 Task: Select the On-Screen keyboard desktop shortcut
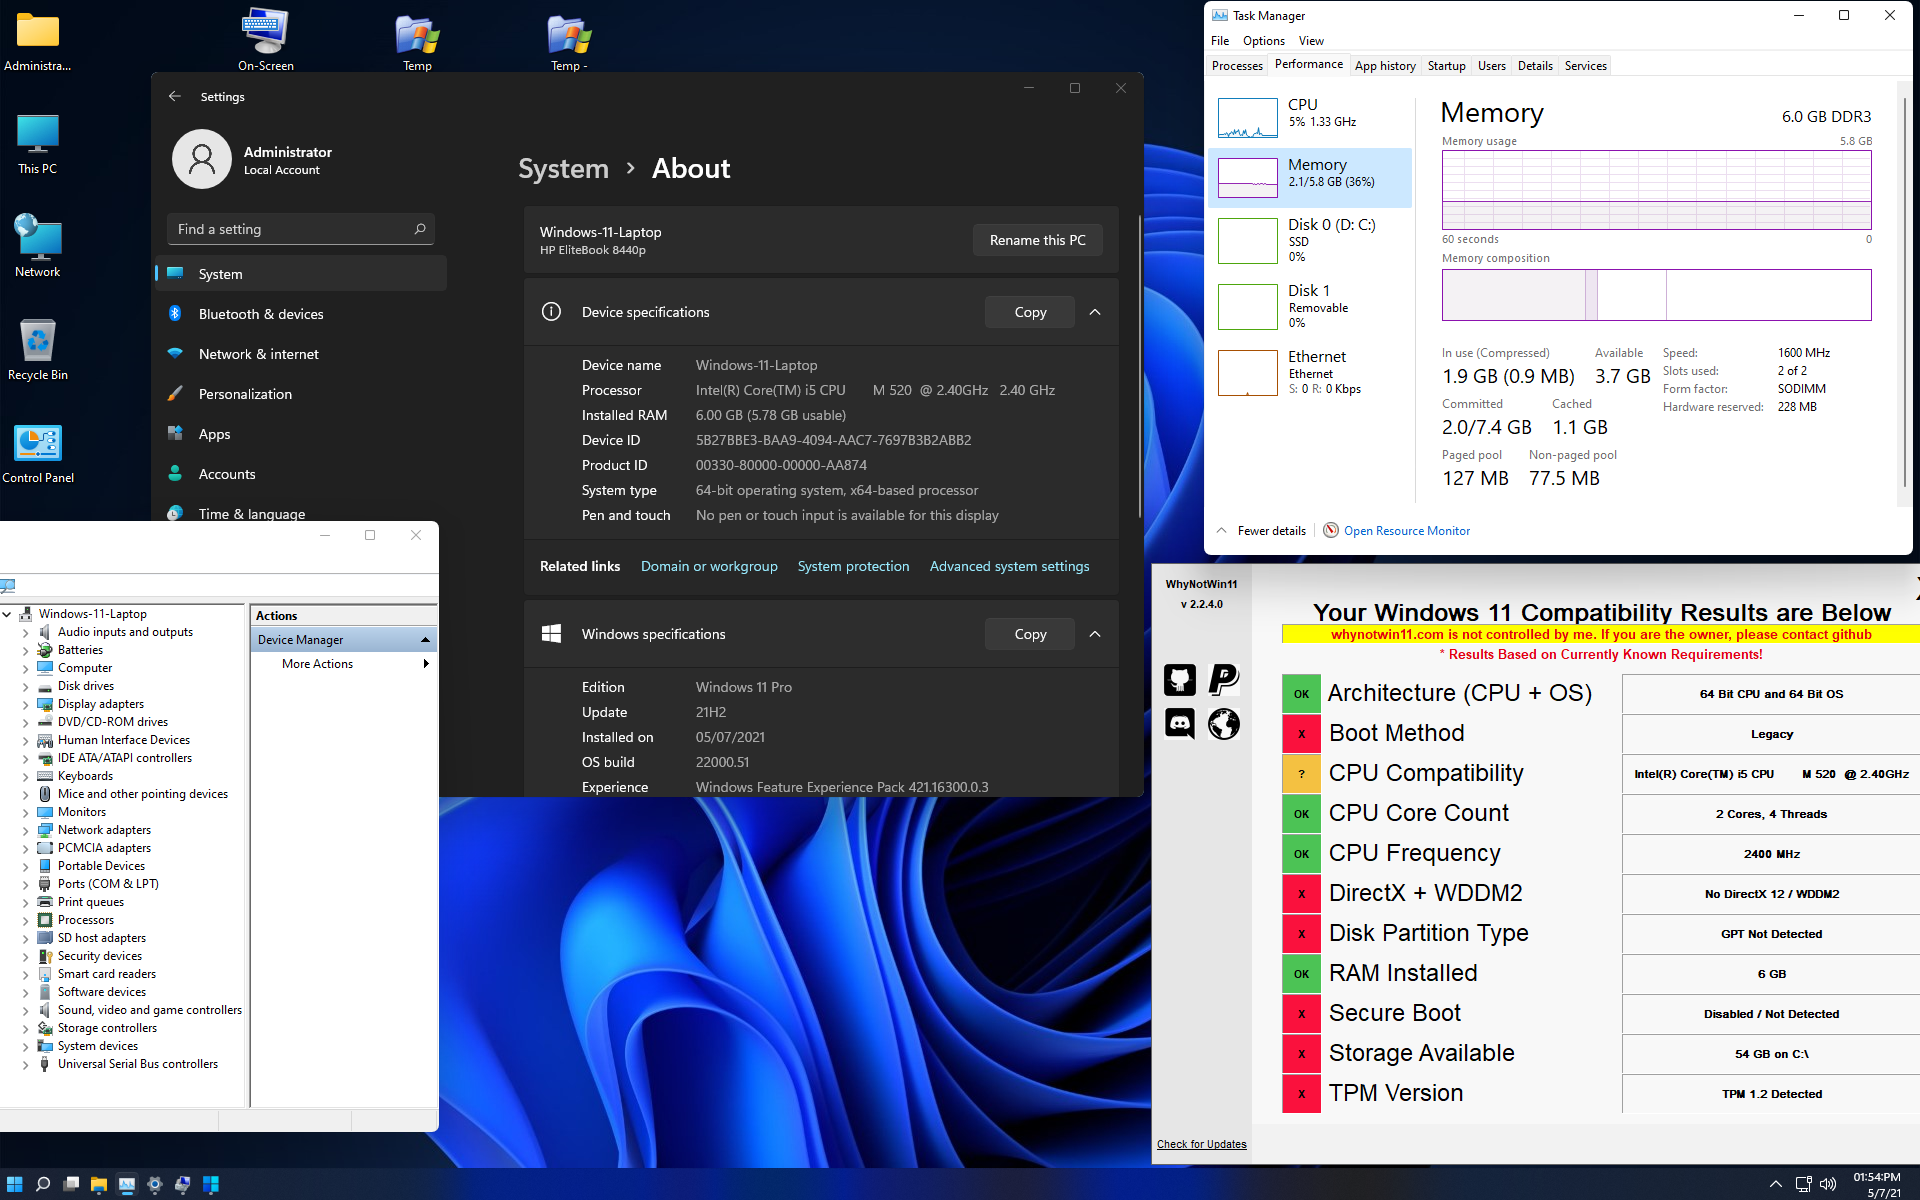(266, 41)
